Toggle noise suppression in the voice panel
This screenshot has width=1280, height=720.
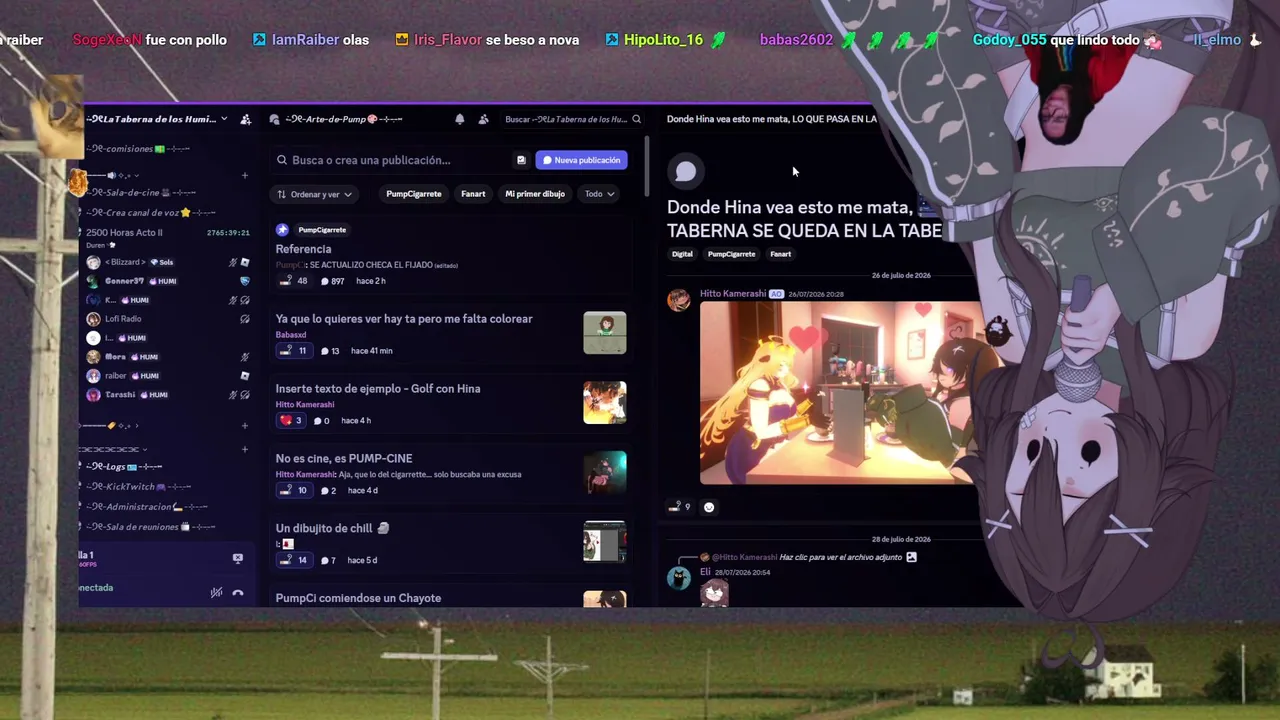[216, 593]
